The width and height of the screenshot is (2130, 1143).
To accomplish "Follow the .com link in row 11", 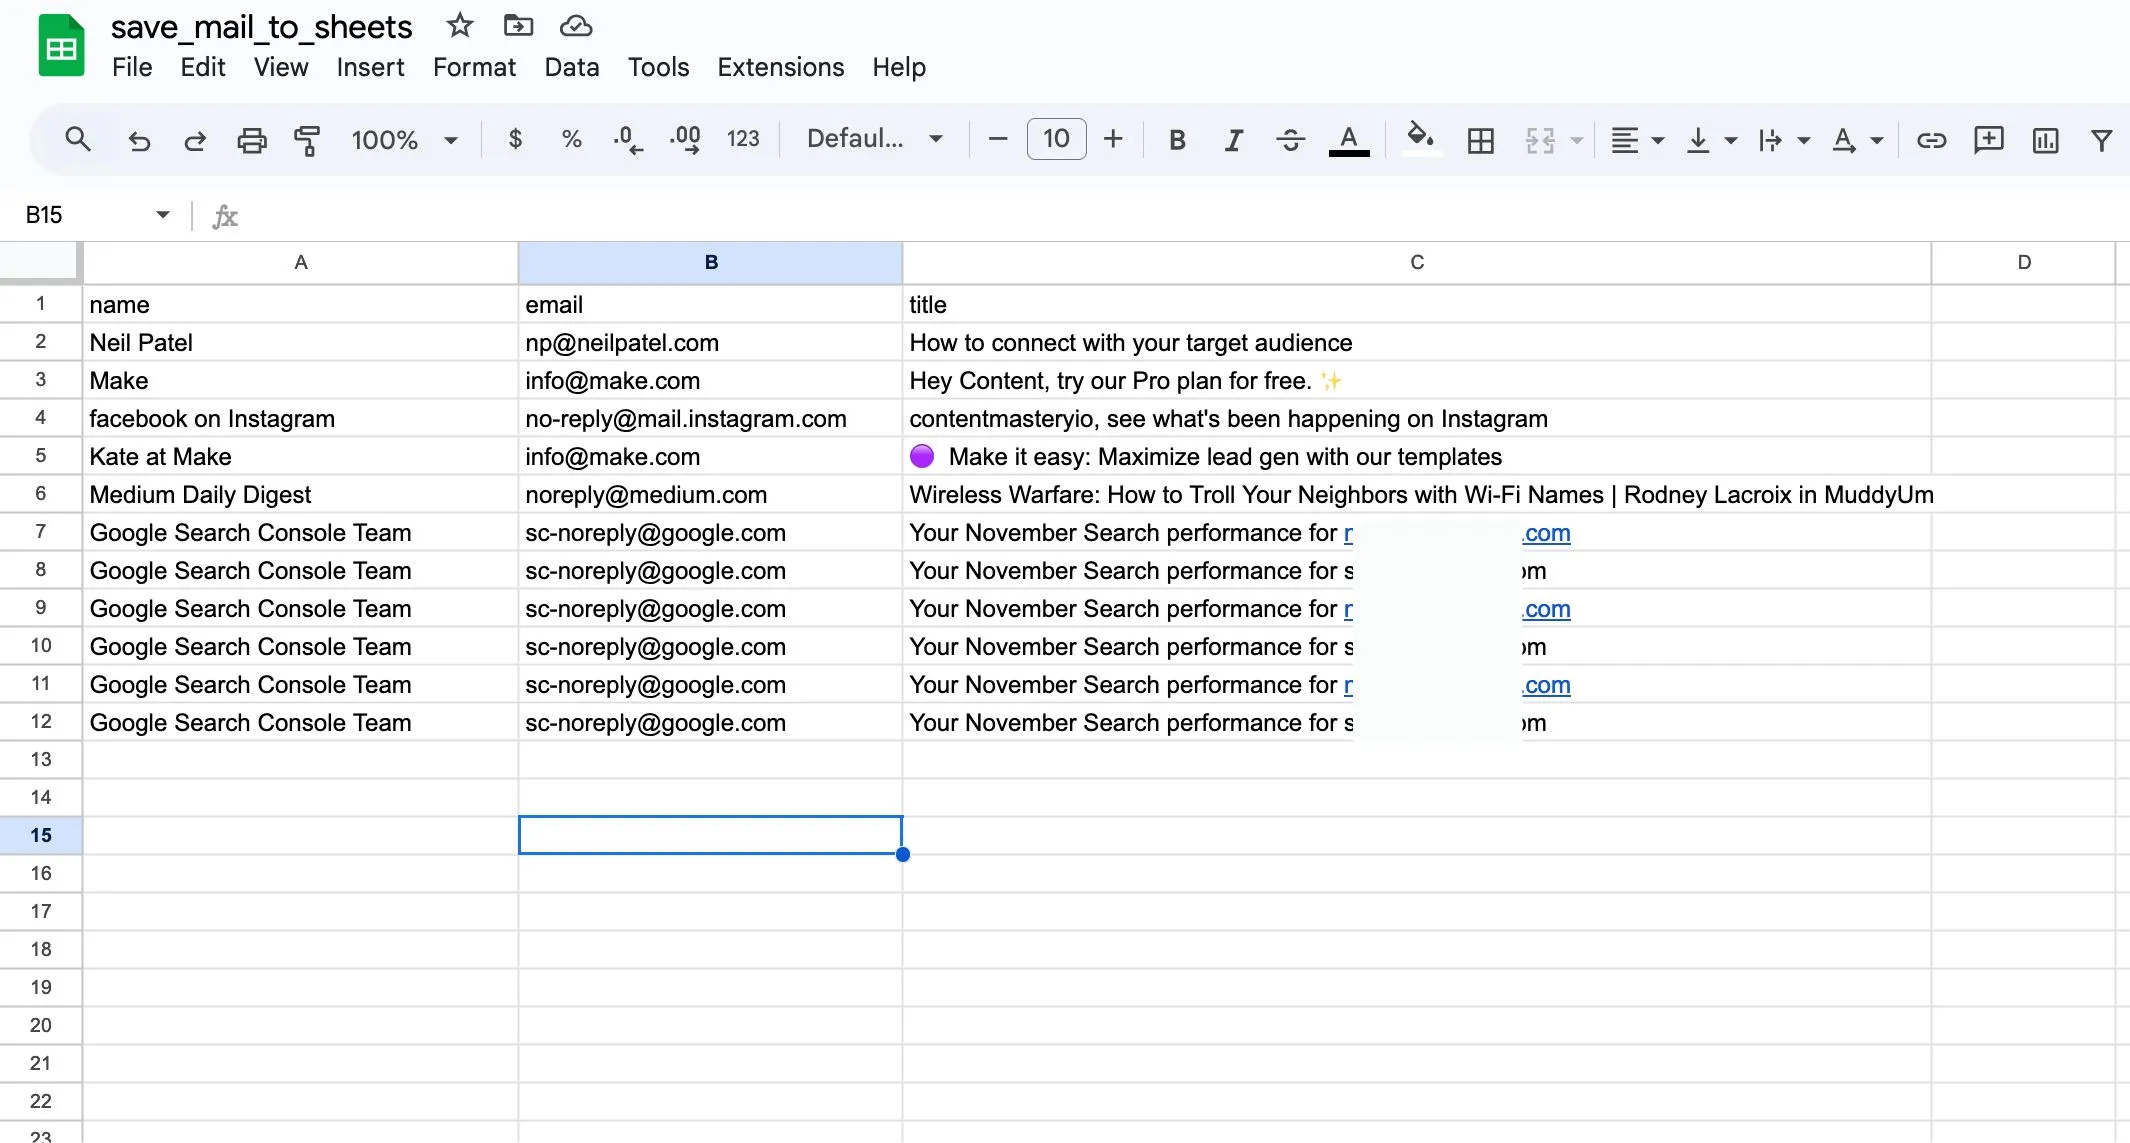I will (x=1547, y=685).
